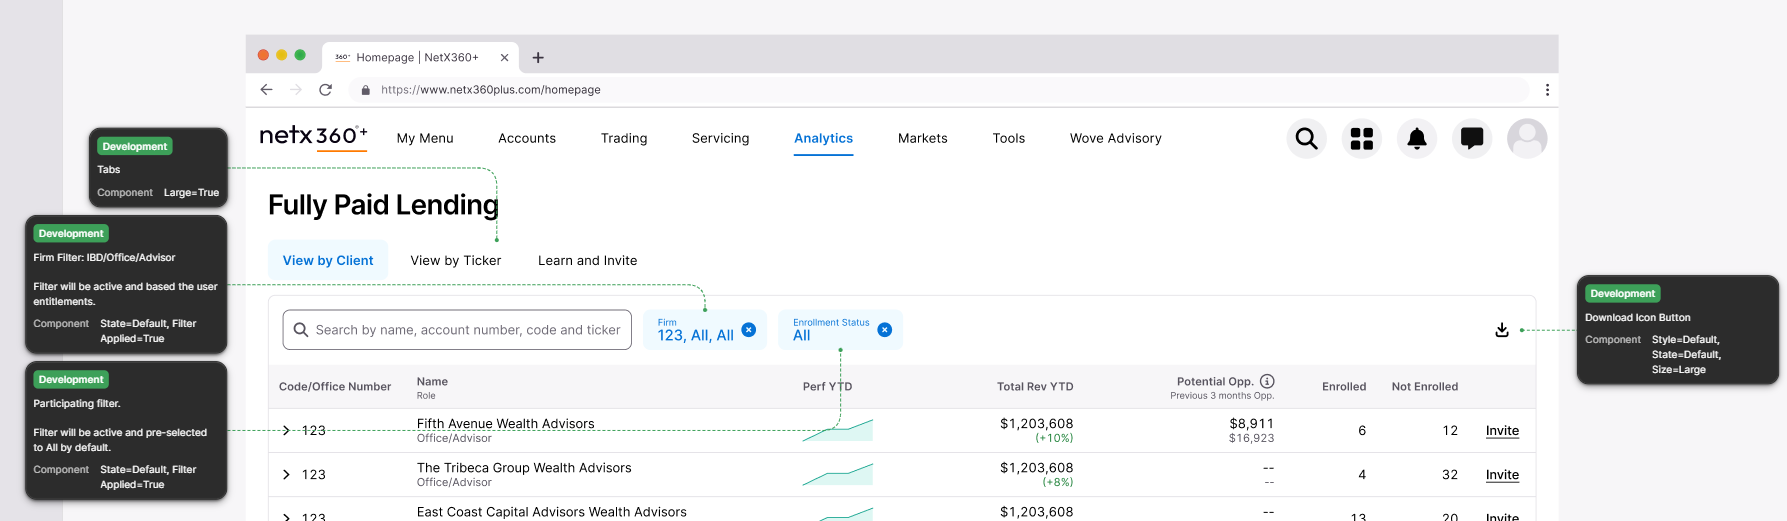
Task: Select the Learn and Invite tab
Action: pyautogui.click(x=587, y=261)
